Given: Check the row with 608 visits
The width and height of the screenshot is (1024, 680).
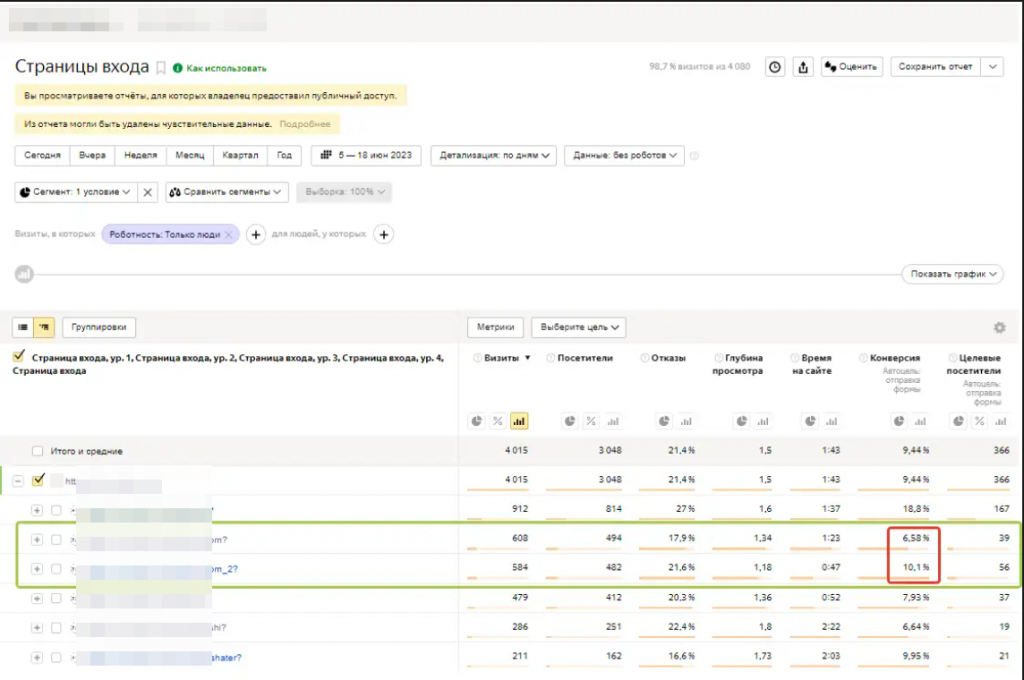Looking at the screenshot, I should [x=56, y=540].
